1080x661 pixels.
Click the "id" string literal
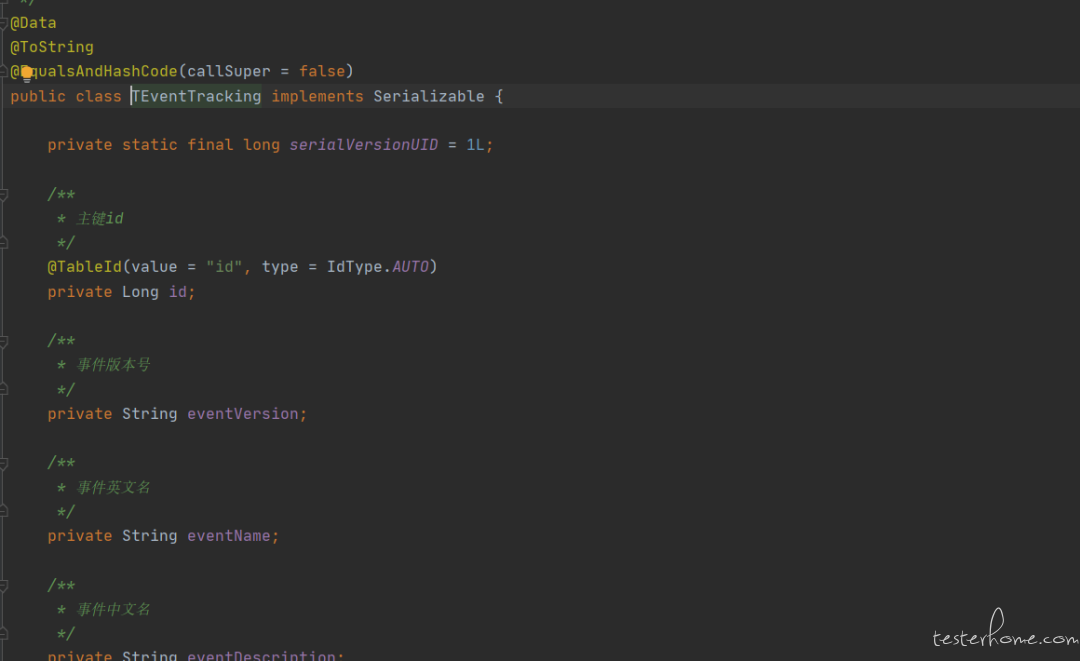pos(224,266)
